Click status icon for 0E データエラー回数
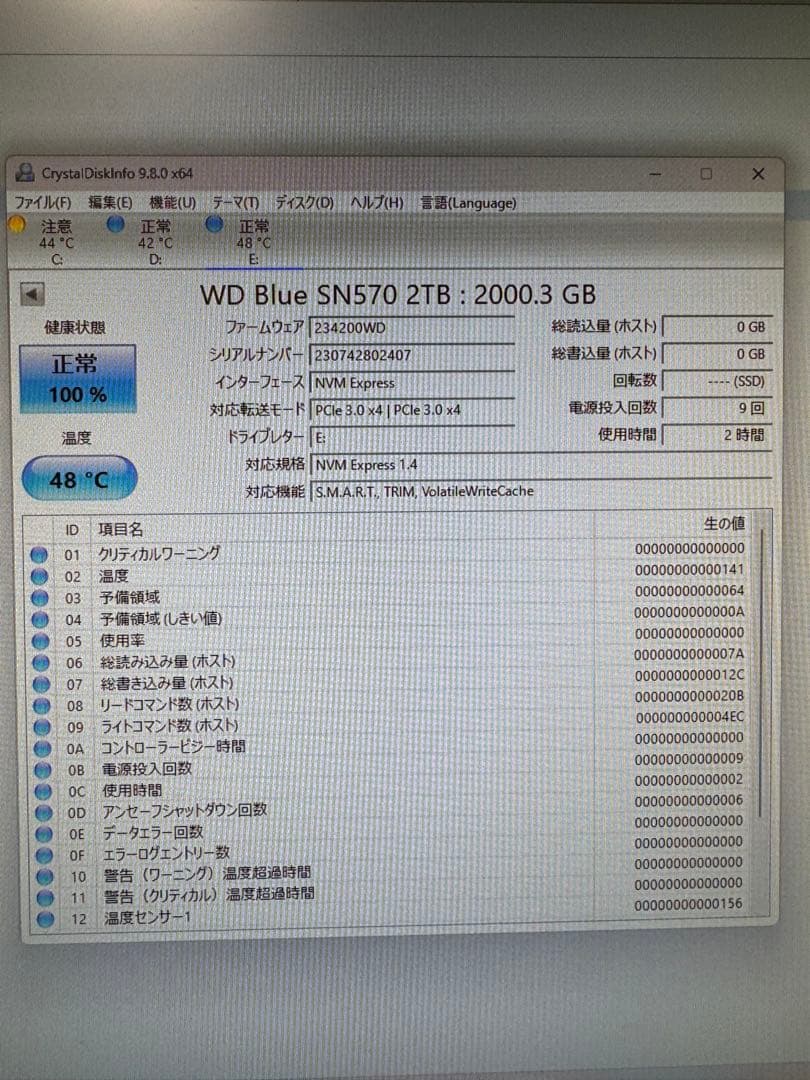This screenshot has width=810, height=1080. point(44,834)
